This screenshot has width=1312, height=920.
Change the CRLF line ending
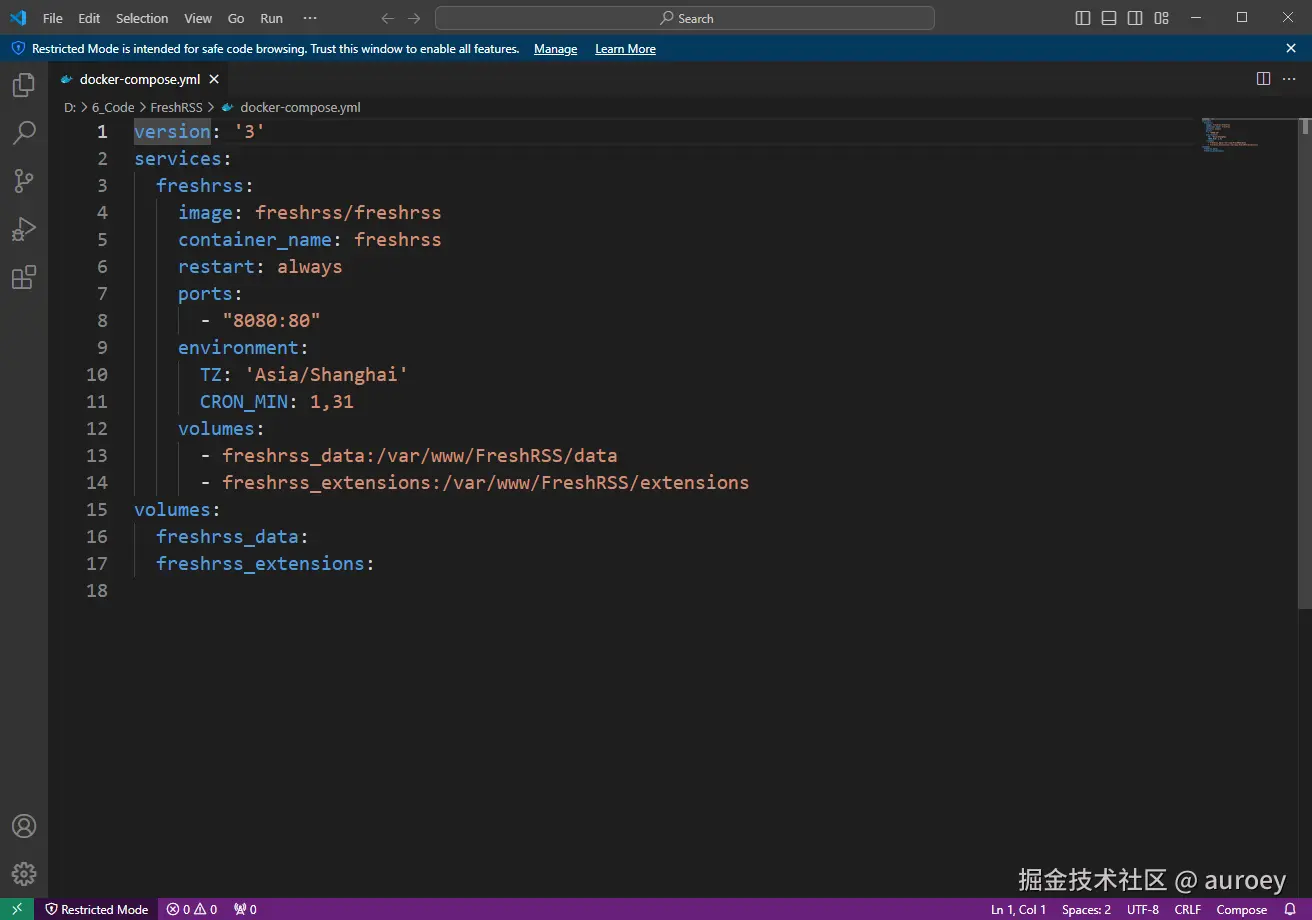tap(1188, 909)
